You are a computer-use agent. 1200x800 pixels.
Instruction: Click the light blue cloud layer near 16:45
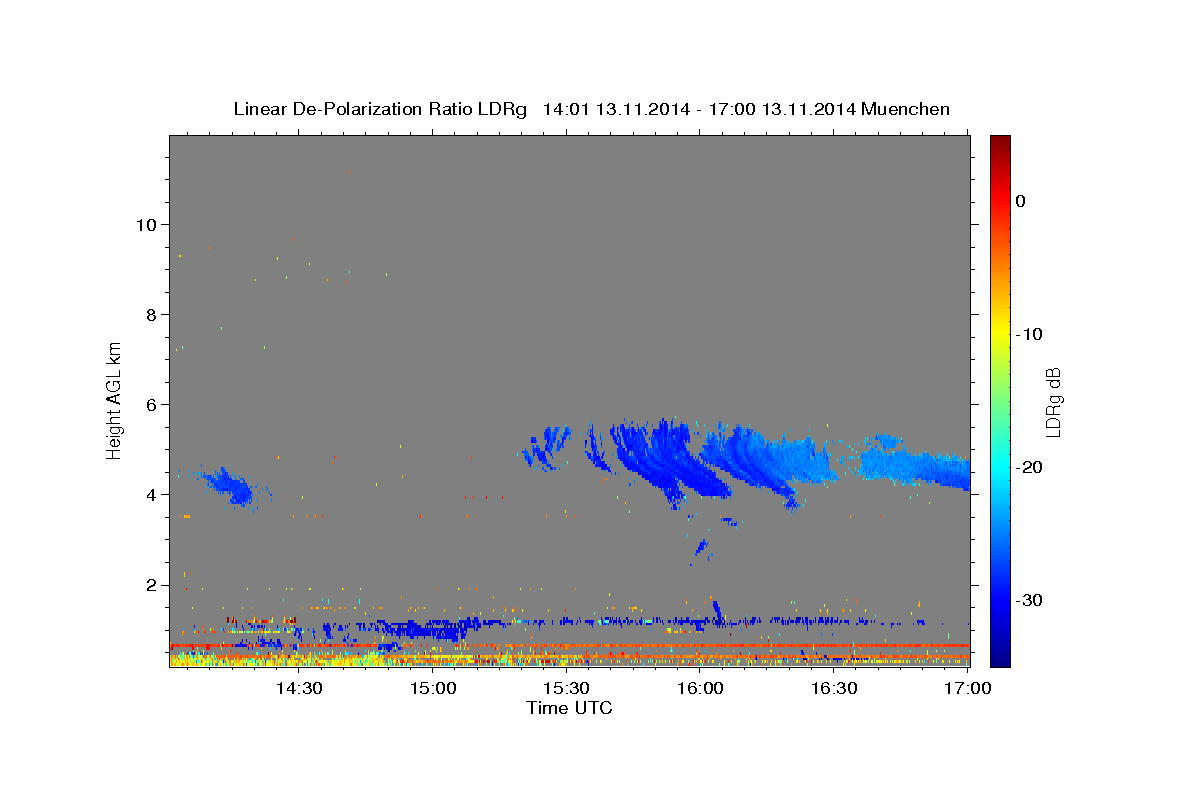915,465
